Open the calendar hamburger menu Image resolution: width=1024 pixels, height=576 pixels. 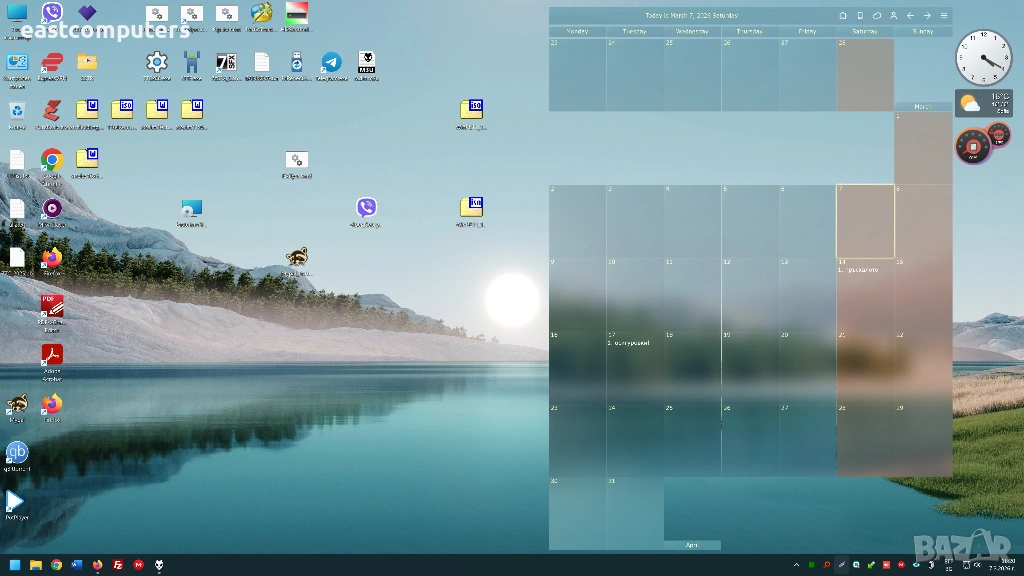click(x=944, y=16)
